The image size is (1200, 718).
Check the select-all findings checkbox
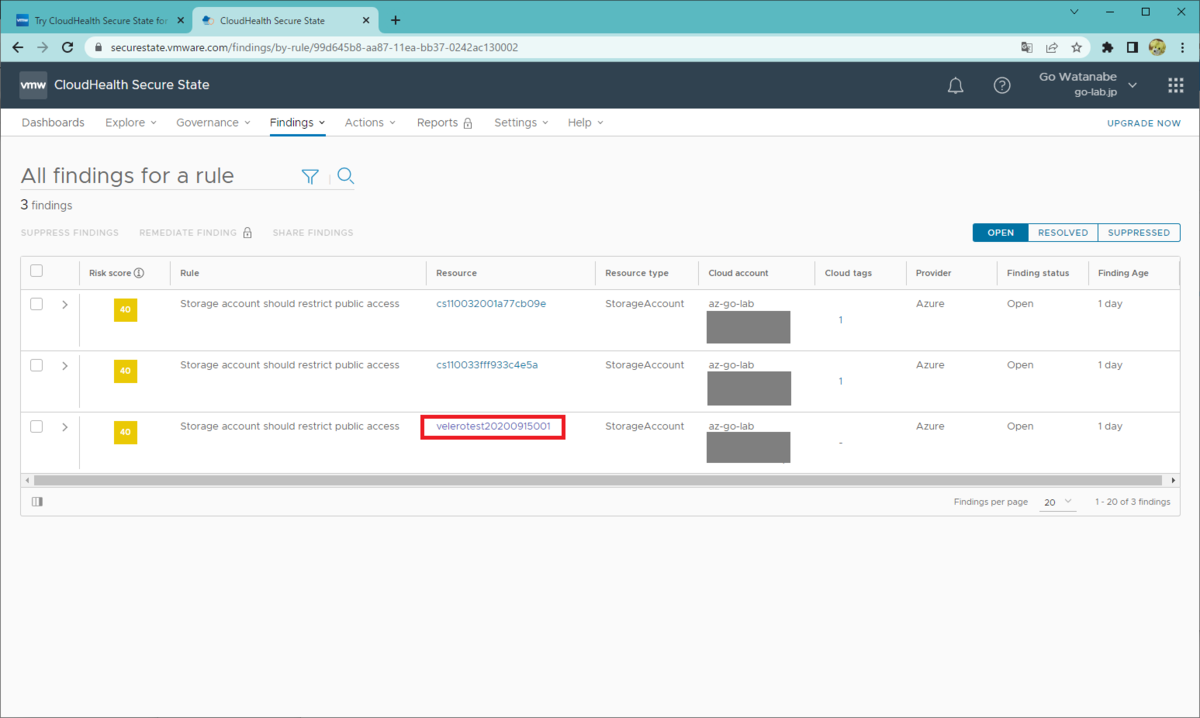coord(37,271)
